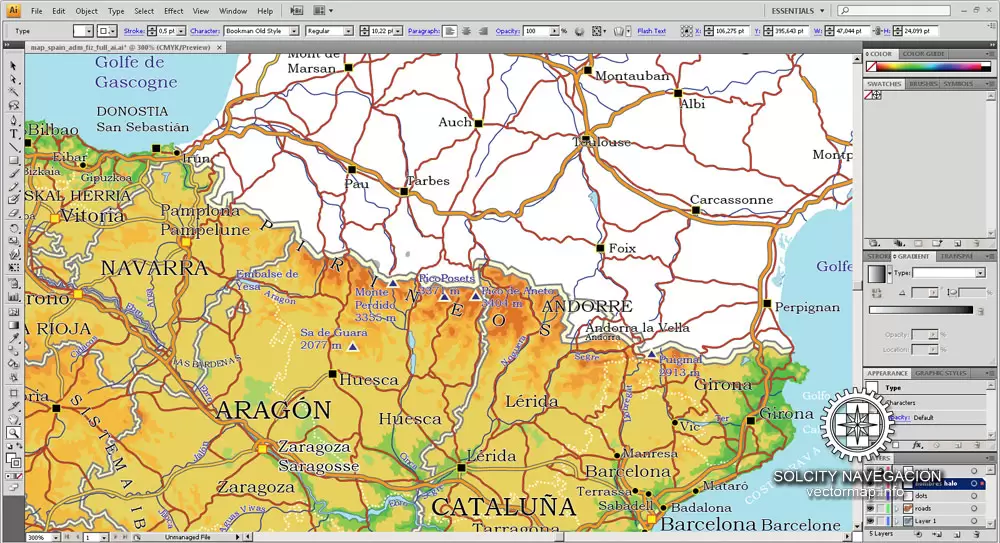This screenshot has width=1000, height=543.
Task: Select the Rotate tool
Action: click(13, 228)
